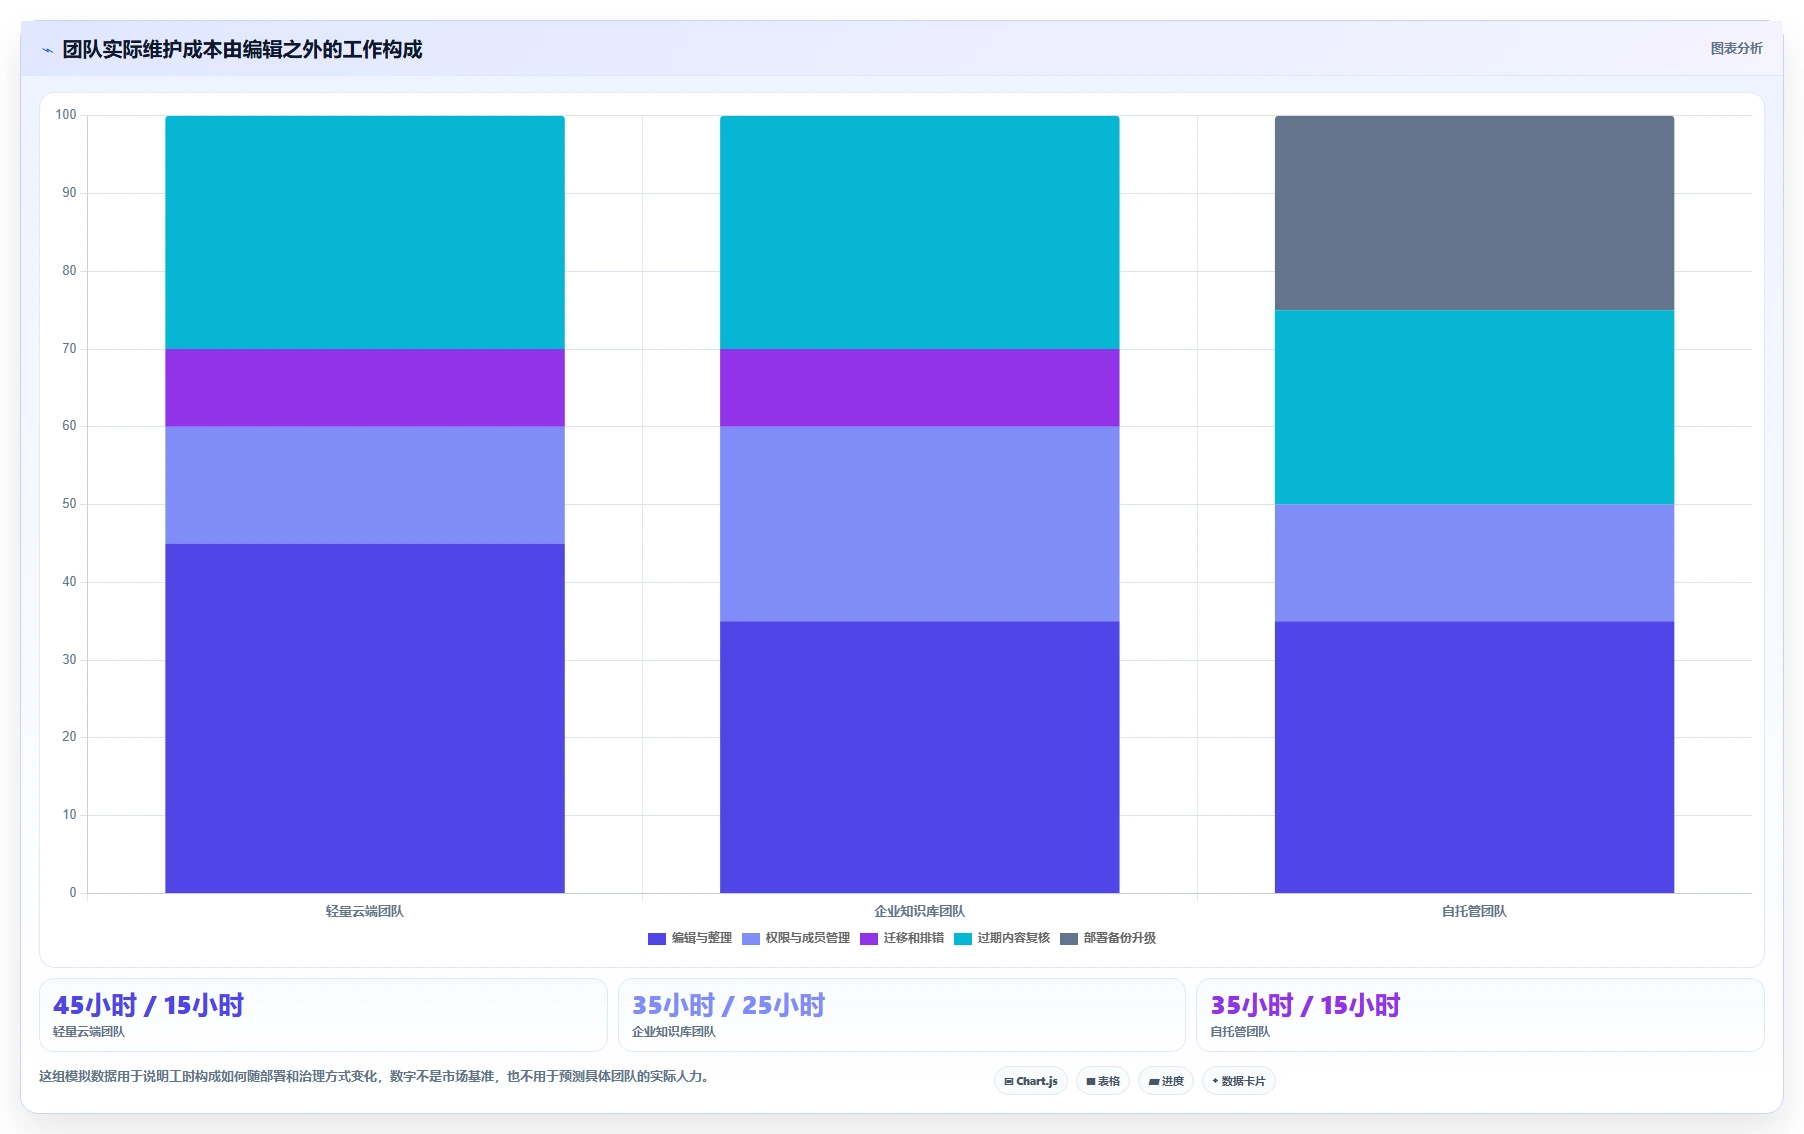Select the 数据卡片 chip

pyautogui.click(x=1239, y=1081)
